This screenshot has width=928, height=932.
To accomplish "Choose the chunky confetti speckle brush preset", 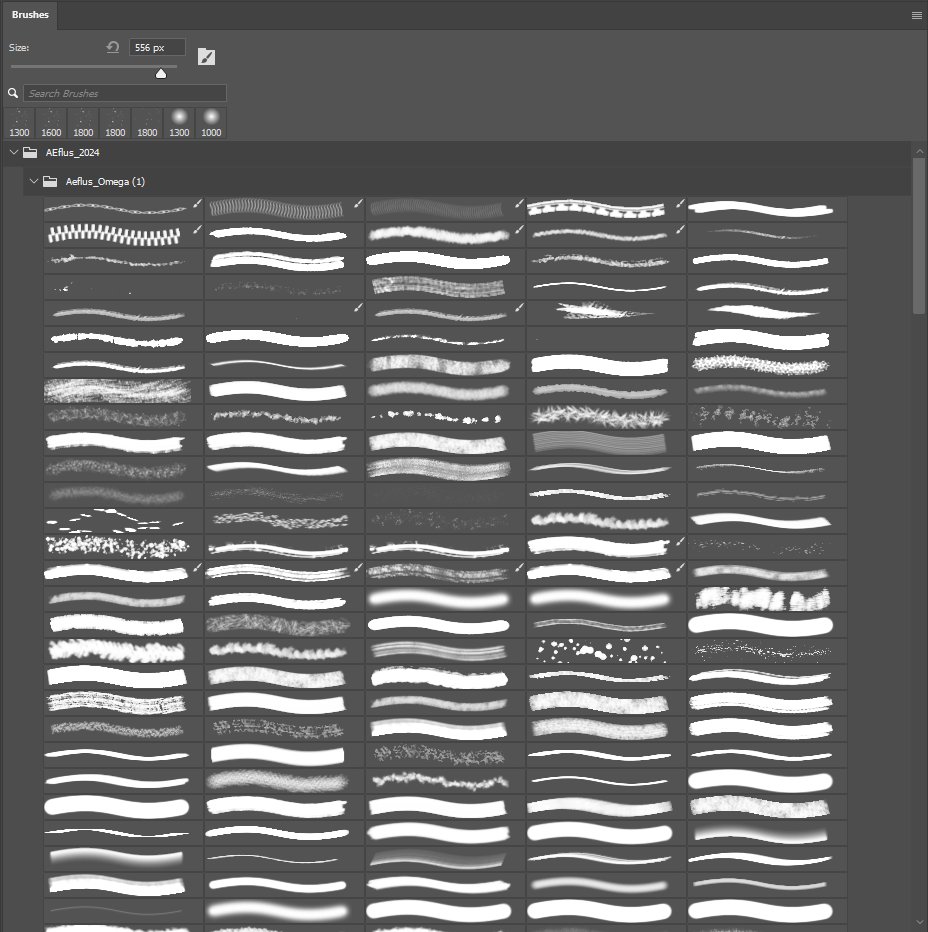I will pos(123,547).
